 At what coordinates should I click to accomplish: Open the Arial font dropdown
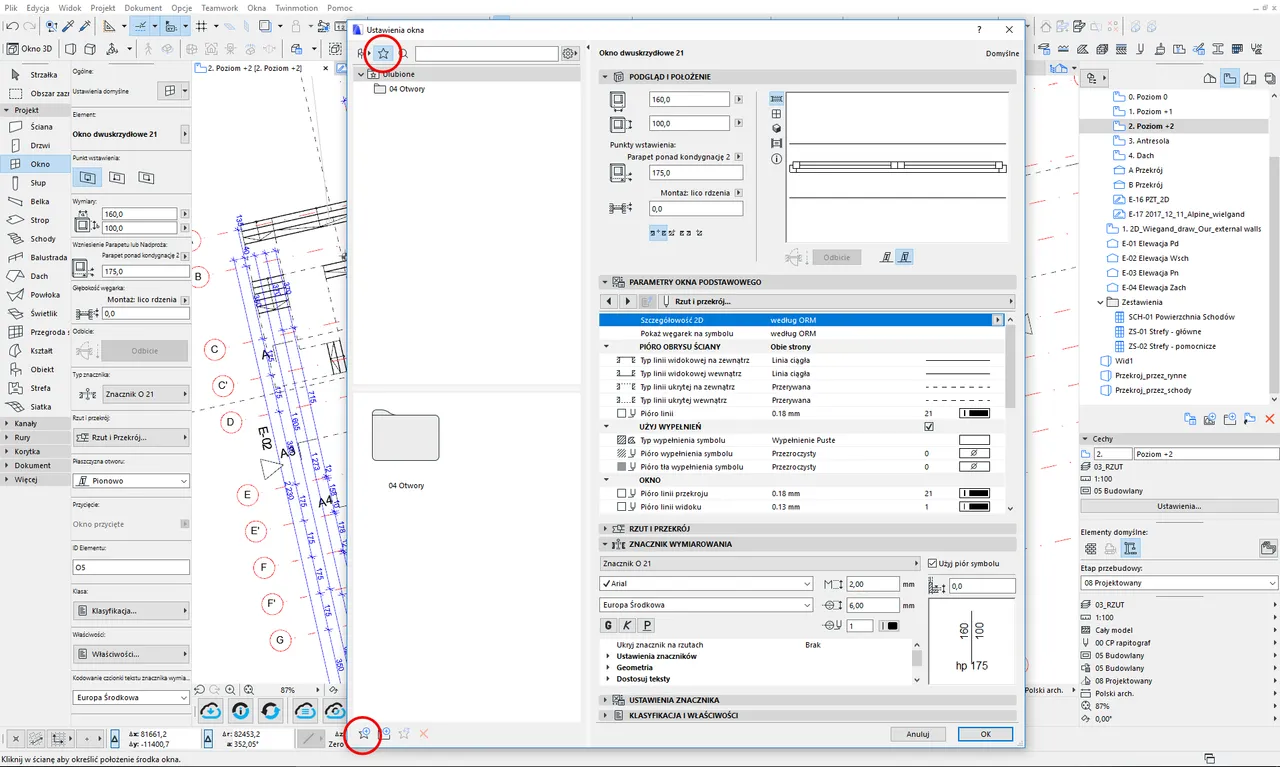click(706, 584)
